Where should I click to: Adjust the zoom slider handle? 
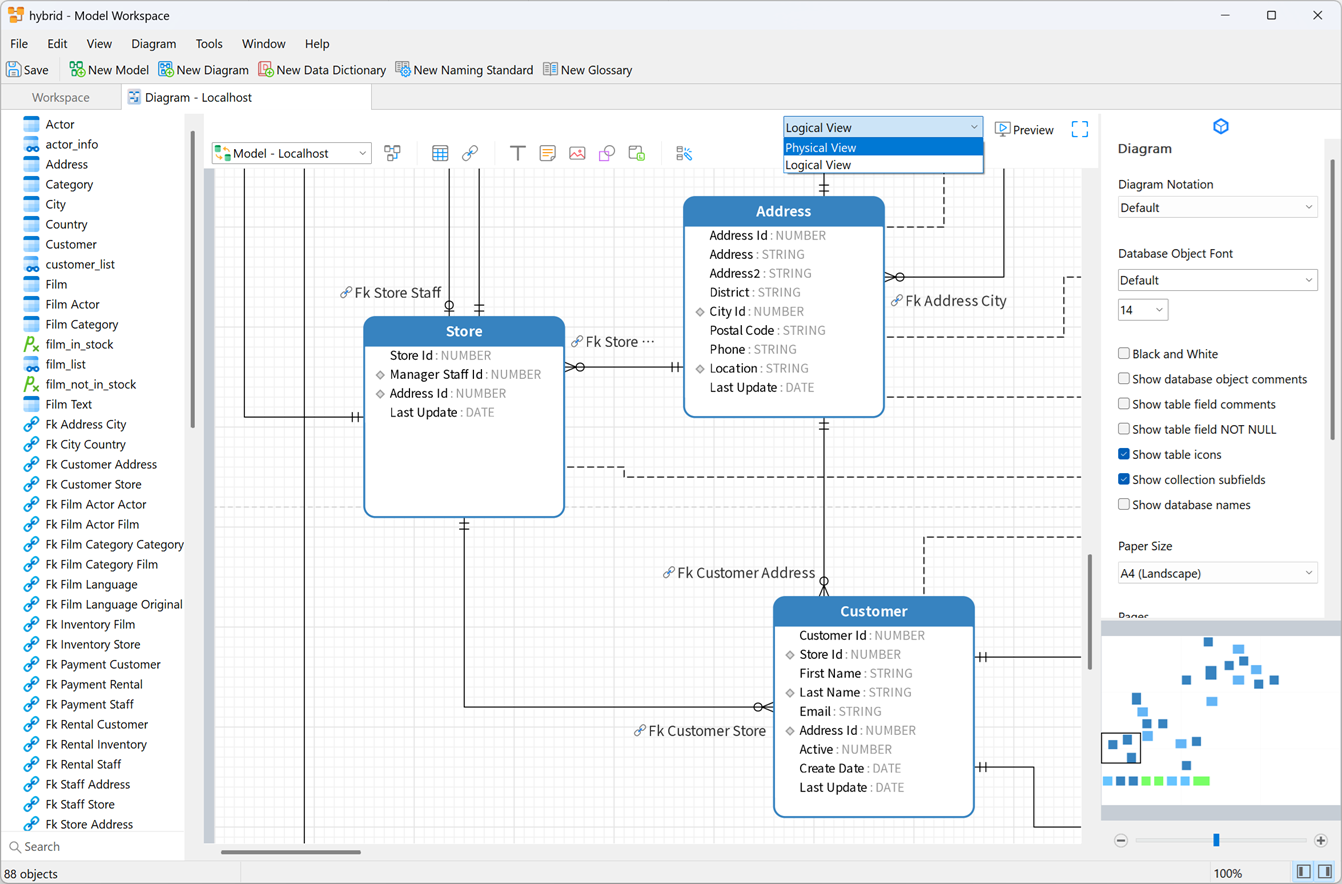pos(1216,841)
